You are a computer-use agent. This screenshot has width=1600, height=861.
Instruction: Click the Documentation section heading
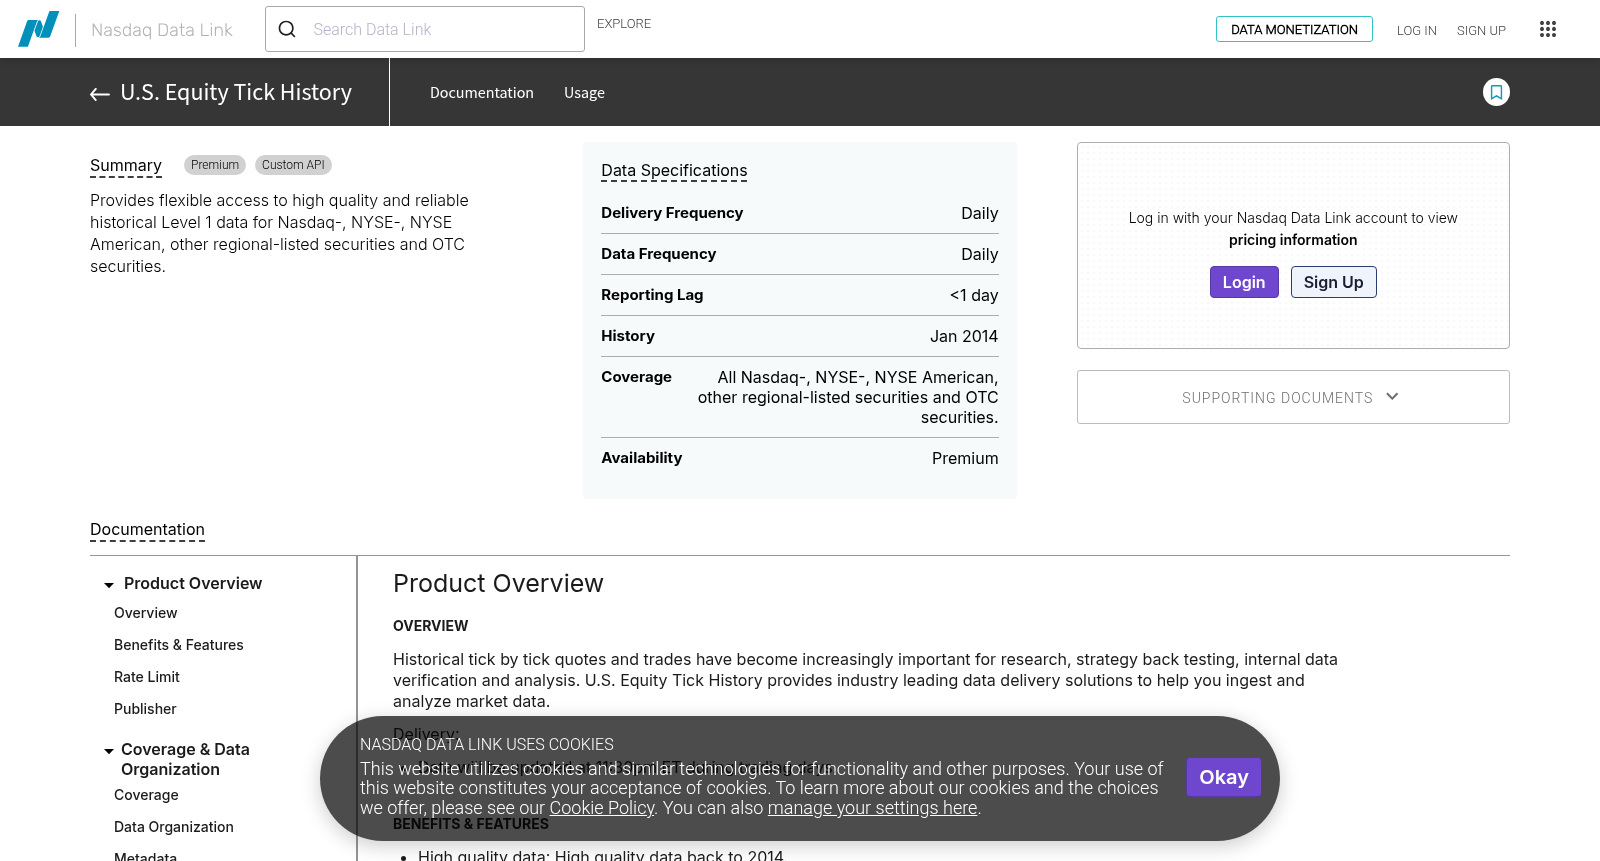point(147,530)
